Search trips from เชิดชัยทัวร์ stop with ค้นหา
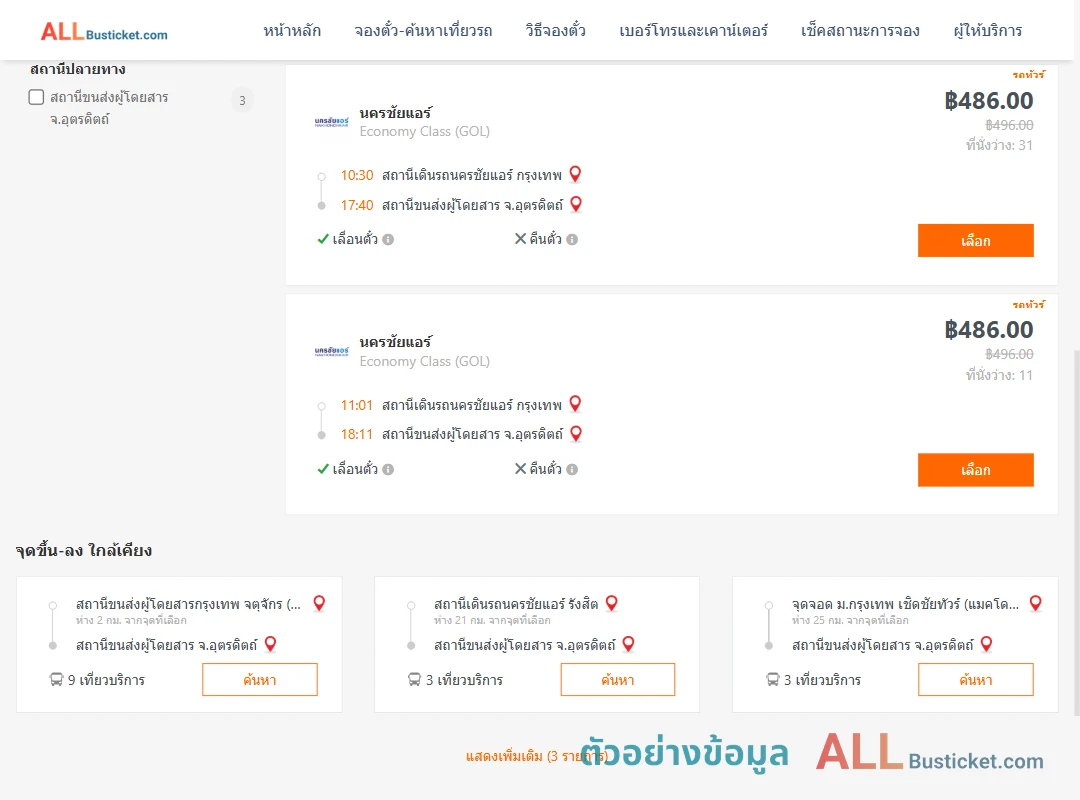The width and height of the screenshot is (1080, 800). (x=975, y=679)
